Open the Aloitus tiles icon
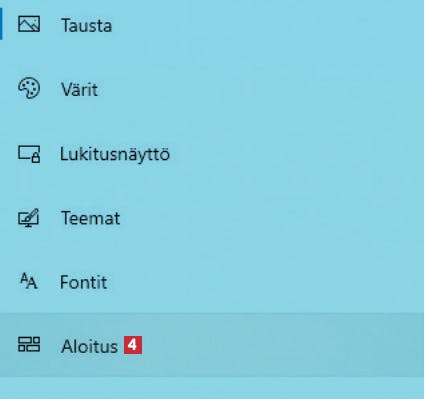424x399 pixels. [x=29, y=344]
